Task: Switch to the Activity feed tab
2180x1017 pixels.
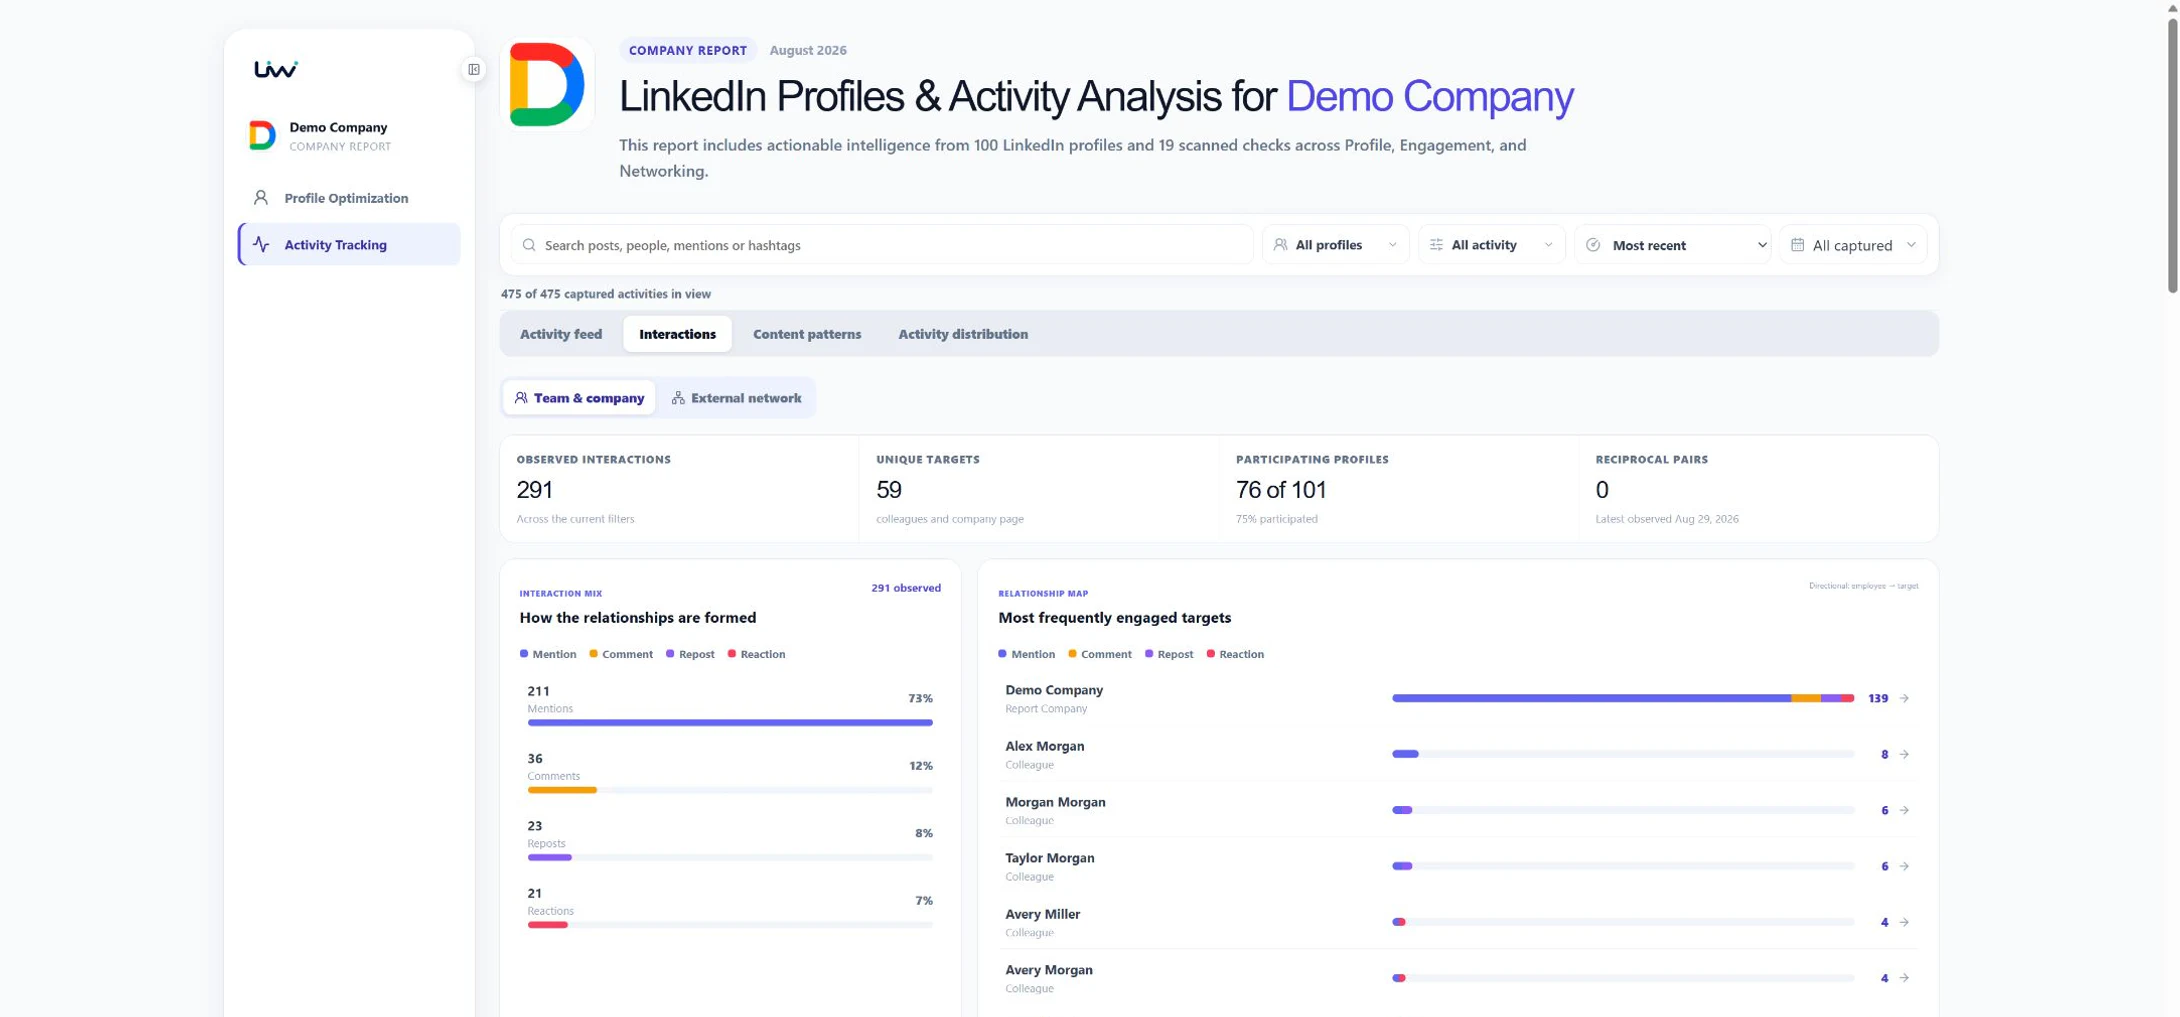Action: click(561, 334)
